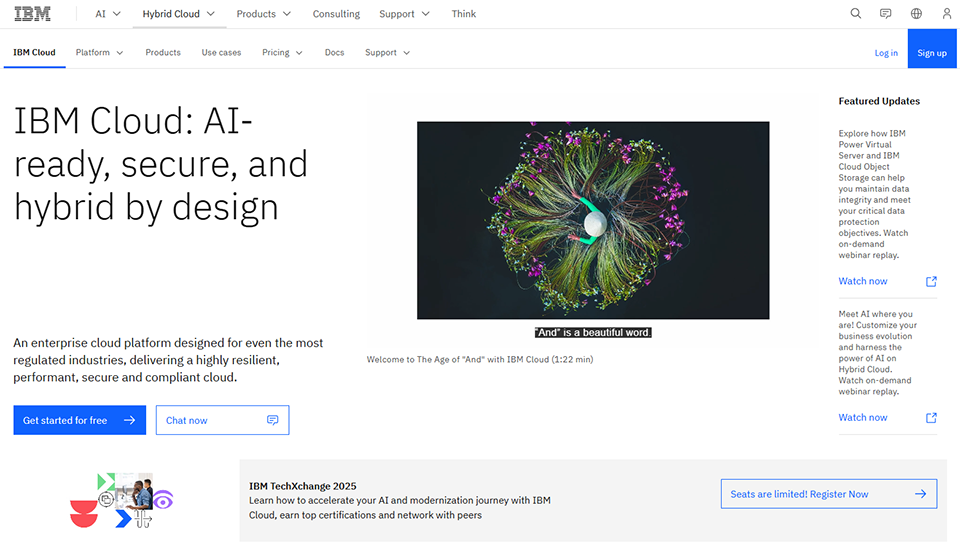960x546 pixels.
Task: Expand the top Products menu
Action: click(263, 13)
